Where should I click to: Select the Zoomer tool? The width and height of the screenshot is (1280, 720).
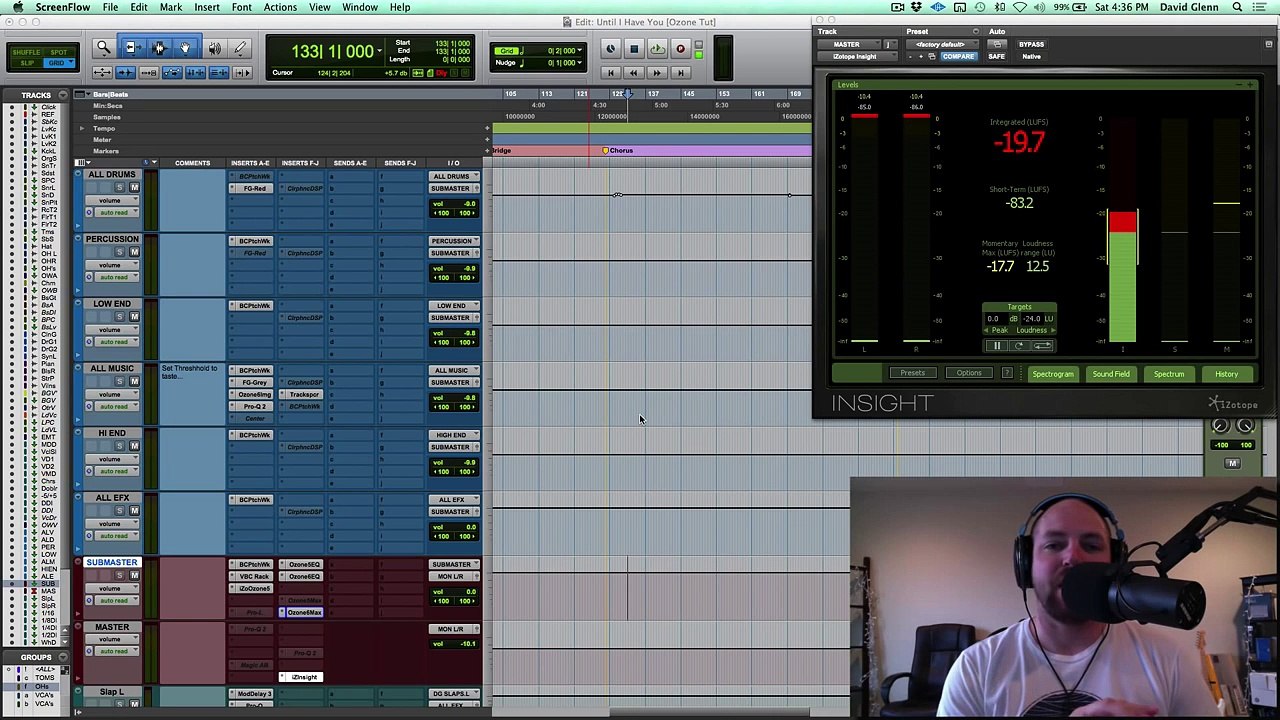(x=103, y=48)
